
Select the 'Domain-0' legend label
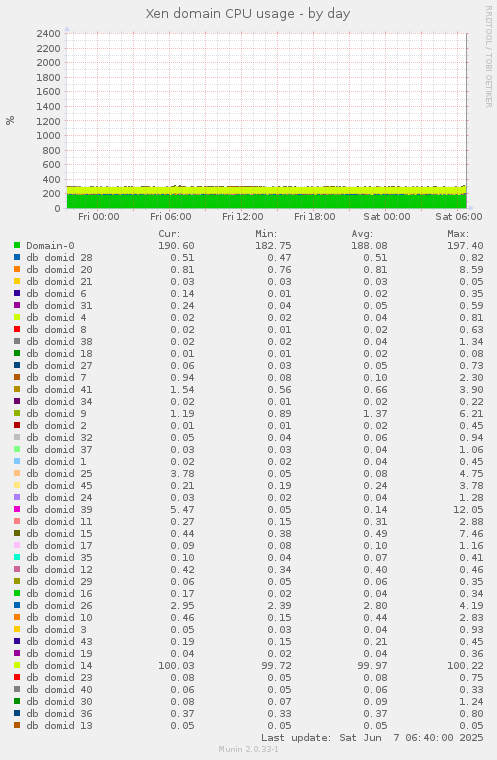[x=50, y=246]
